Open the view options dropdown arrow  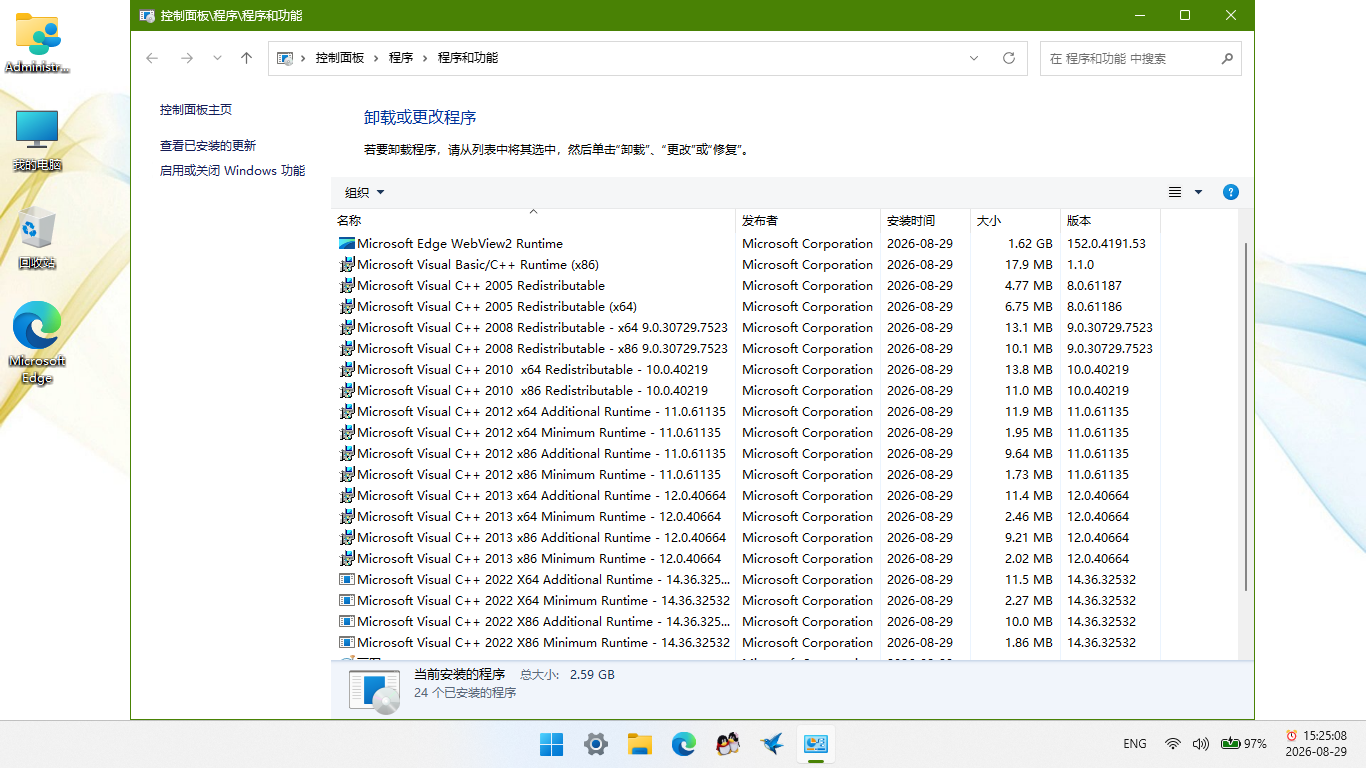[1198, 192]
